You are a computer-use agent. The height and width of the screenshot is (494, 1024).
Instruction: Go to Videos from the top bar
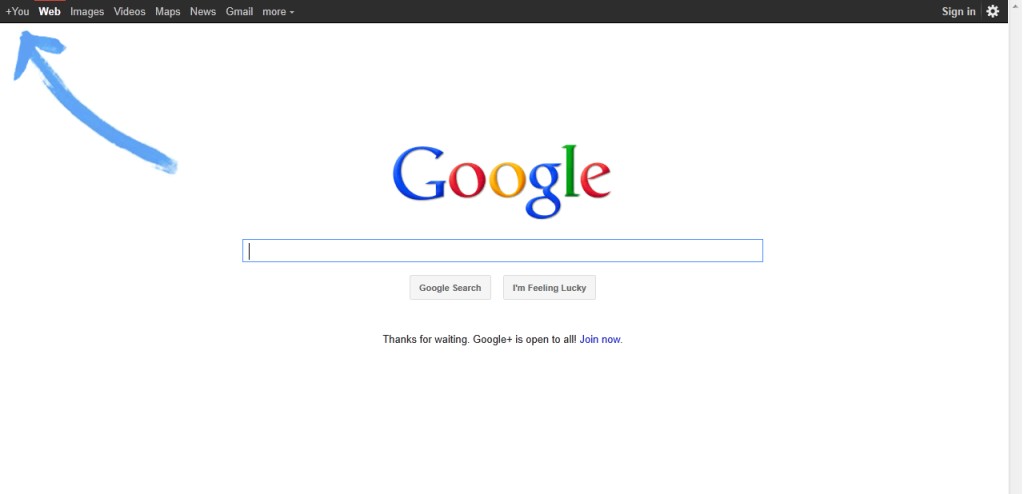(x=129, y=12)
